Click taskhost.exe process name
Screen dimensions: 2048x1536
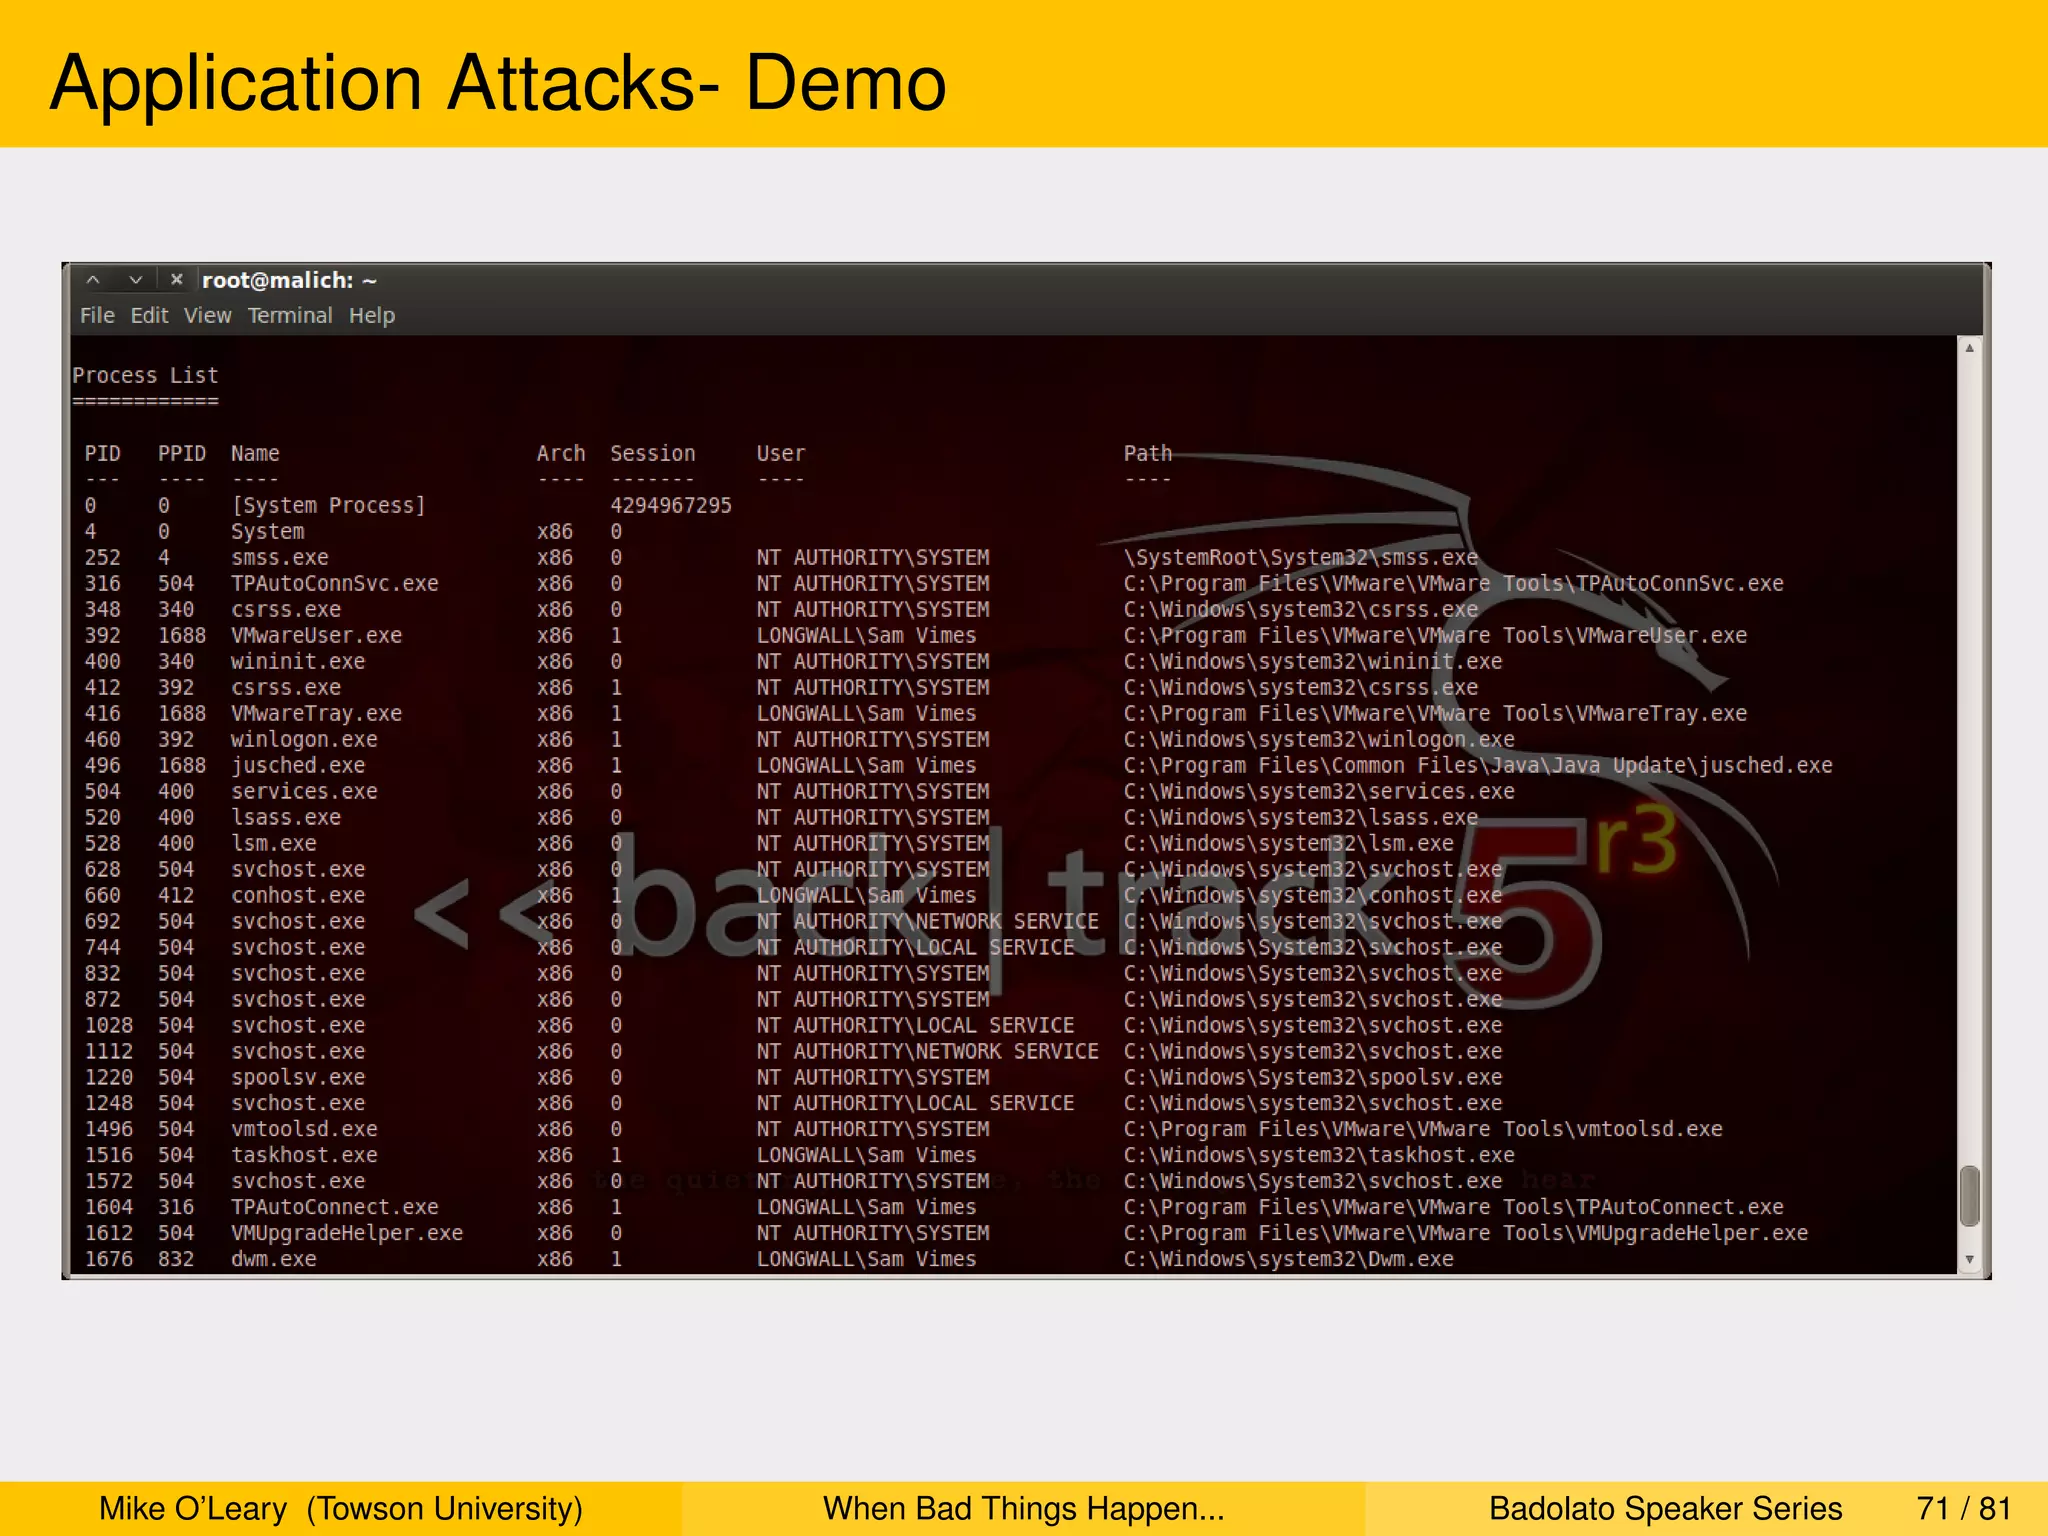point(304,1156)
